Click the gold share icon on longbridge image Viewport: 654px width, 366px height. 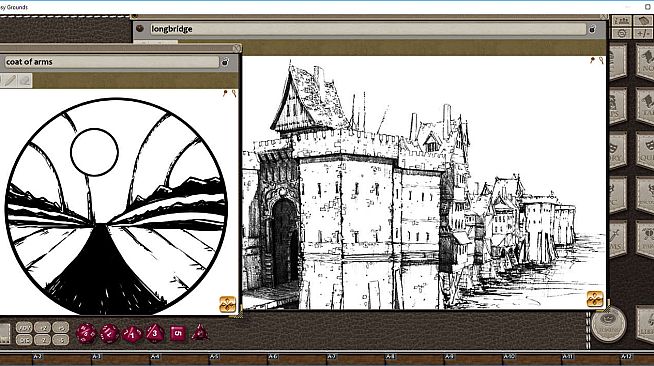[x=595, y=299]
